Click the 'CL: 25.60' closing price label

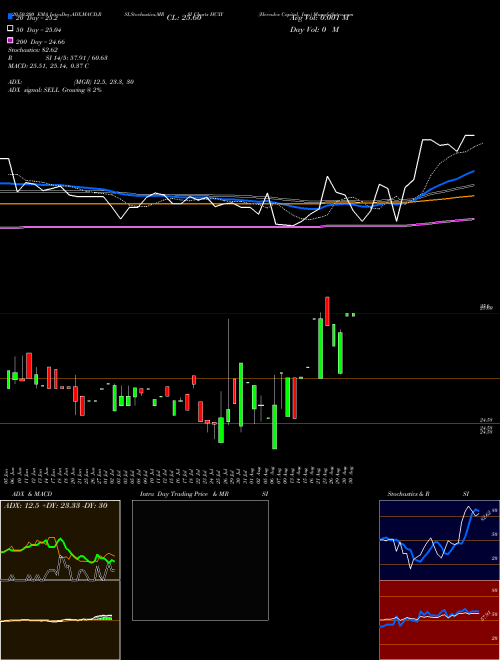tap(184, 18)
